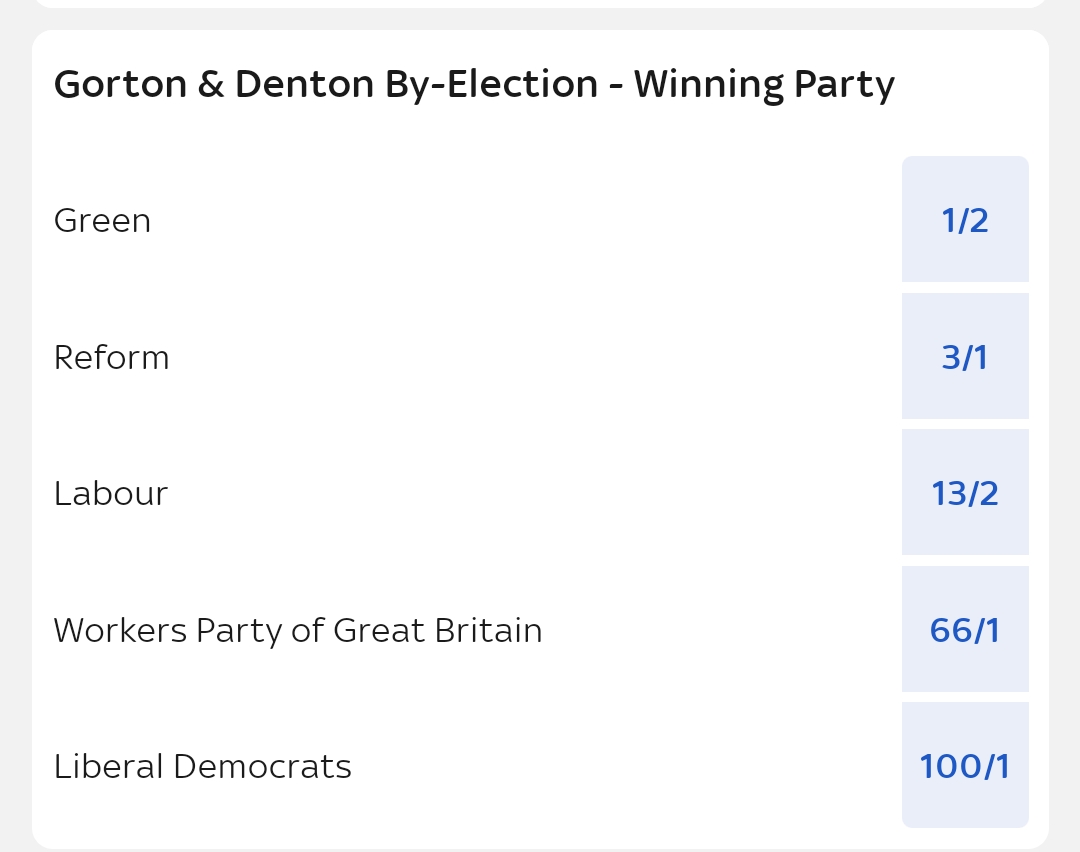
Task: Pick Reform at 3/1 odds
Action: click(965, 357)
